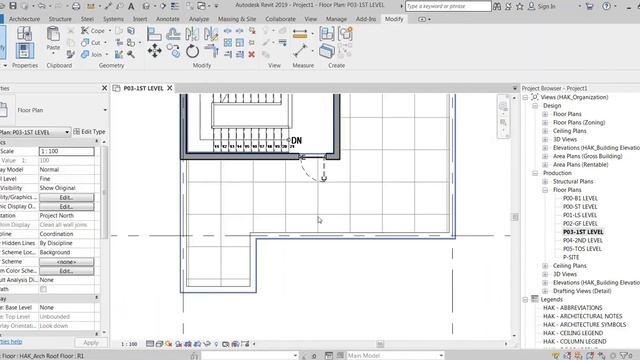Select the Text tool in quick access toolbar

[x=131, y=6]
